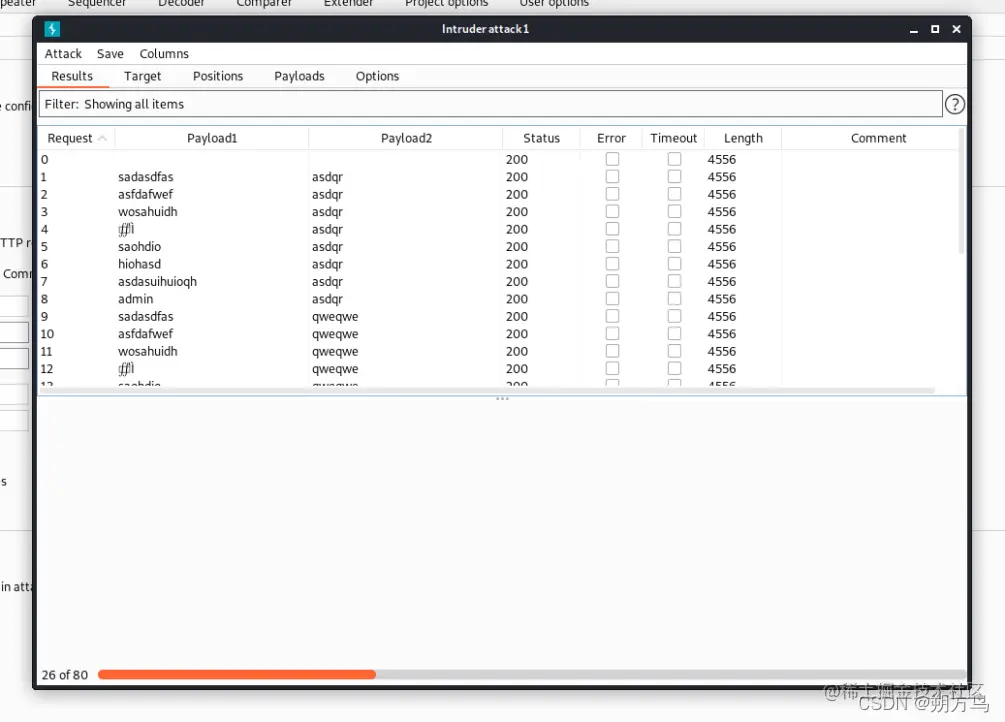Click the 4556 length value of request 11
This screenshot has width=1005, height=722.
click(x=722, y=351)
